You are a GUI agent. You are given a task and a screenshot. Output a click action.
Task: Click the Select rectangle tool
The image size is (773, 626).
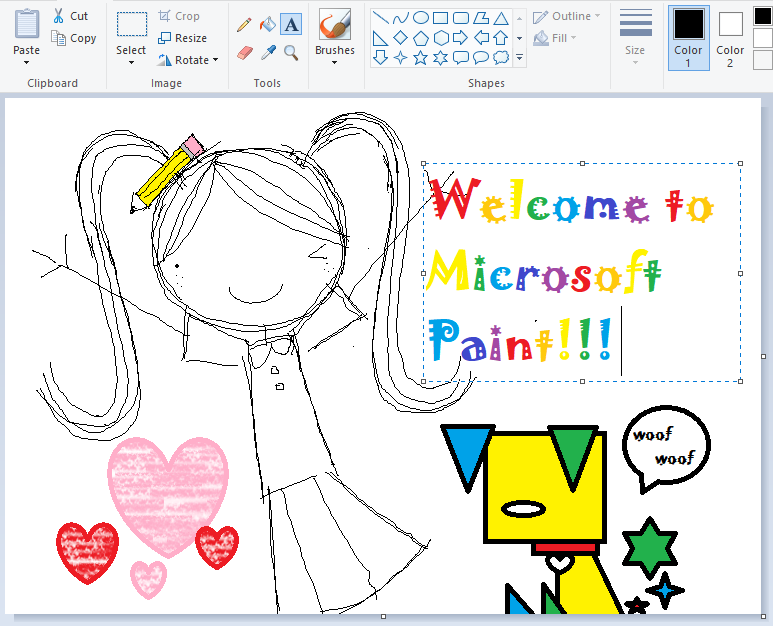point(132,25)
